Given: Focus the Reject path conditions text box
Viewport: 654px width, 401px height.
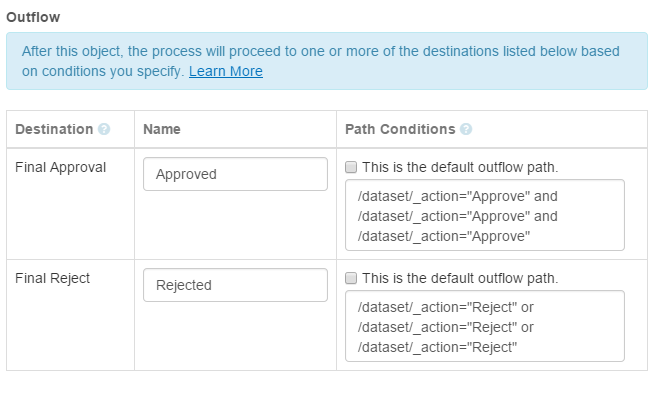Looking at the screenshot, I should click(x=485, y=326).
